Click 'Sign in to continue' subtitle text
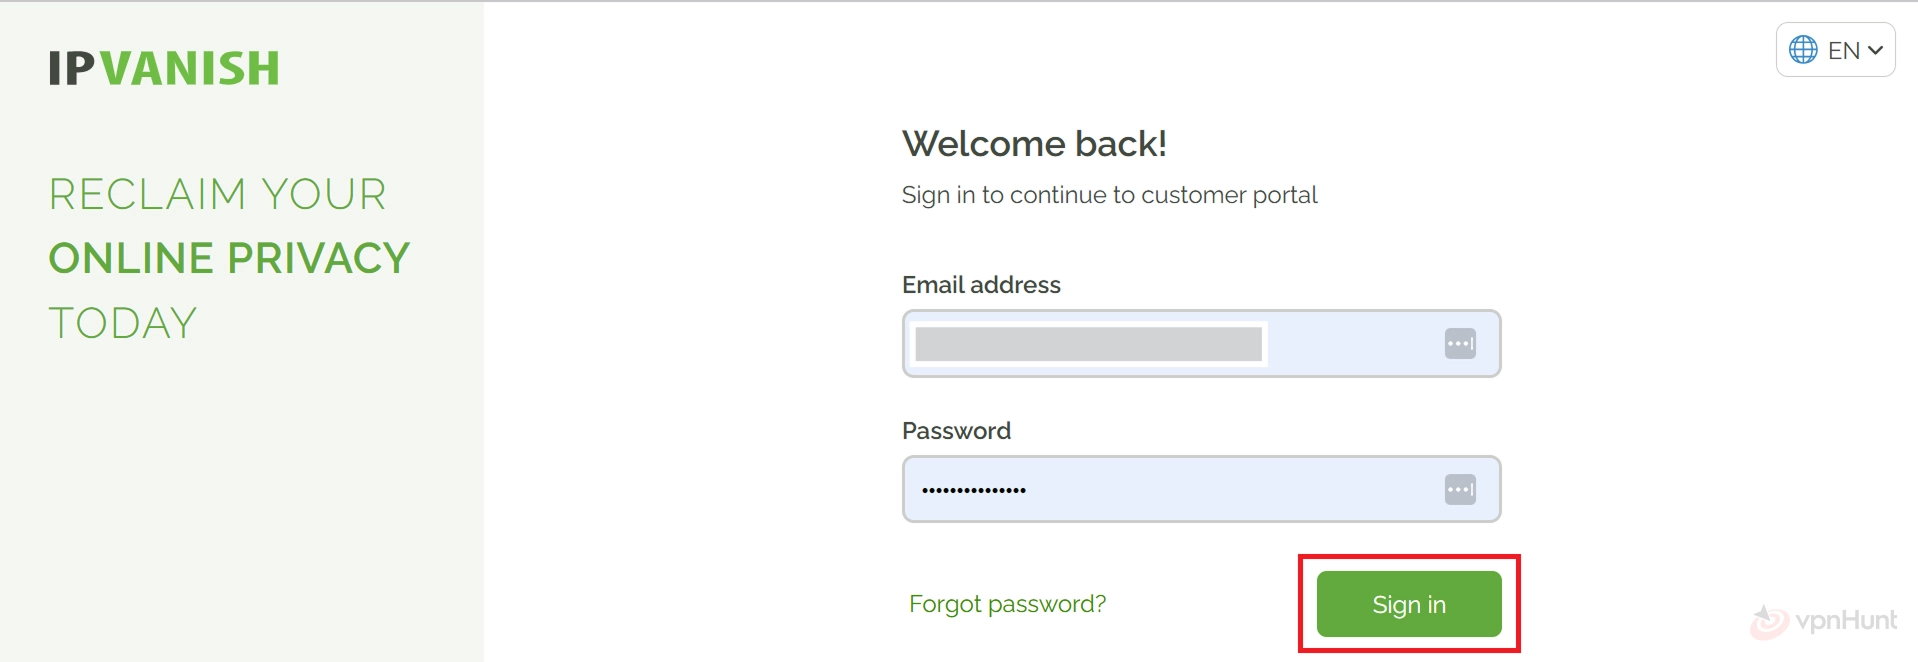This screenshot has height=662, width=1918. tap(1109, 195)
